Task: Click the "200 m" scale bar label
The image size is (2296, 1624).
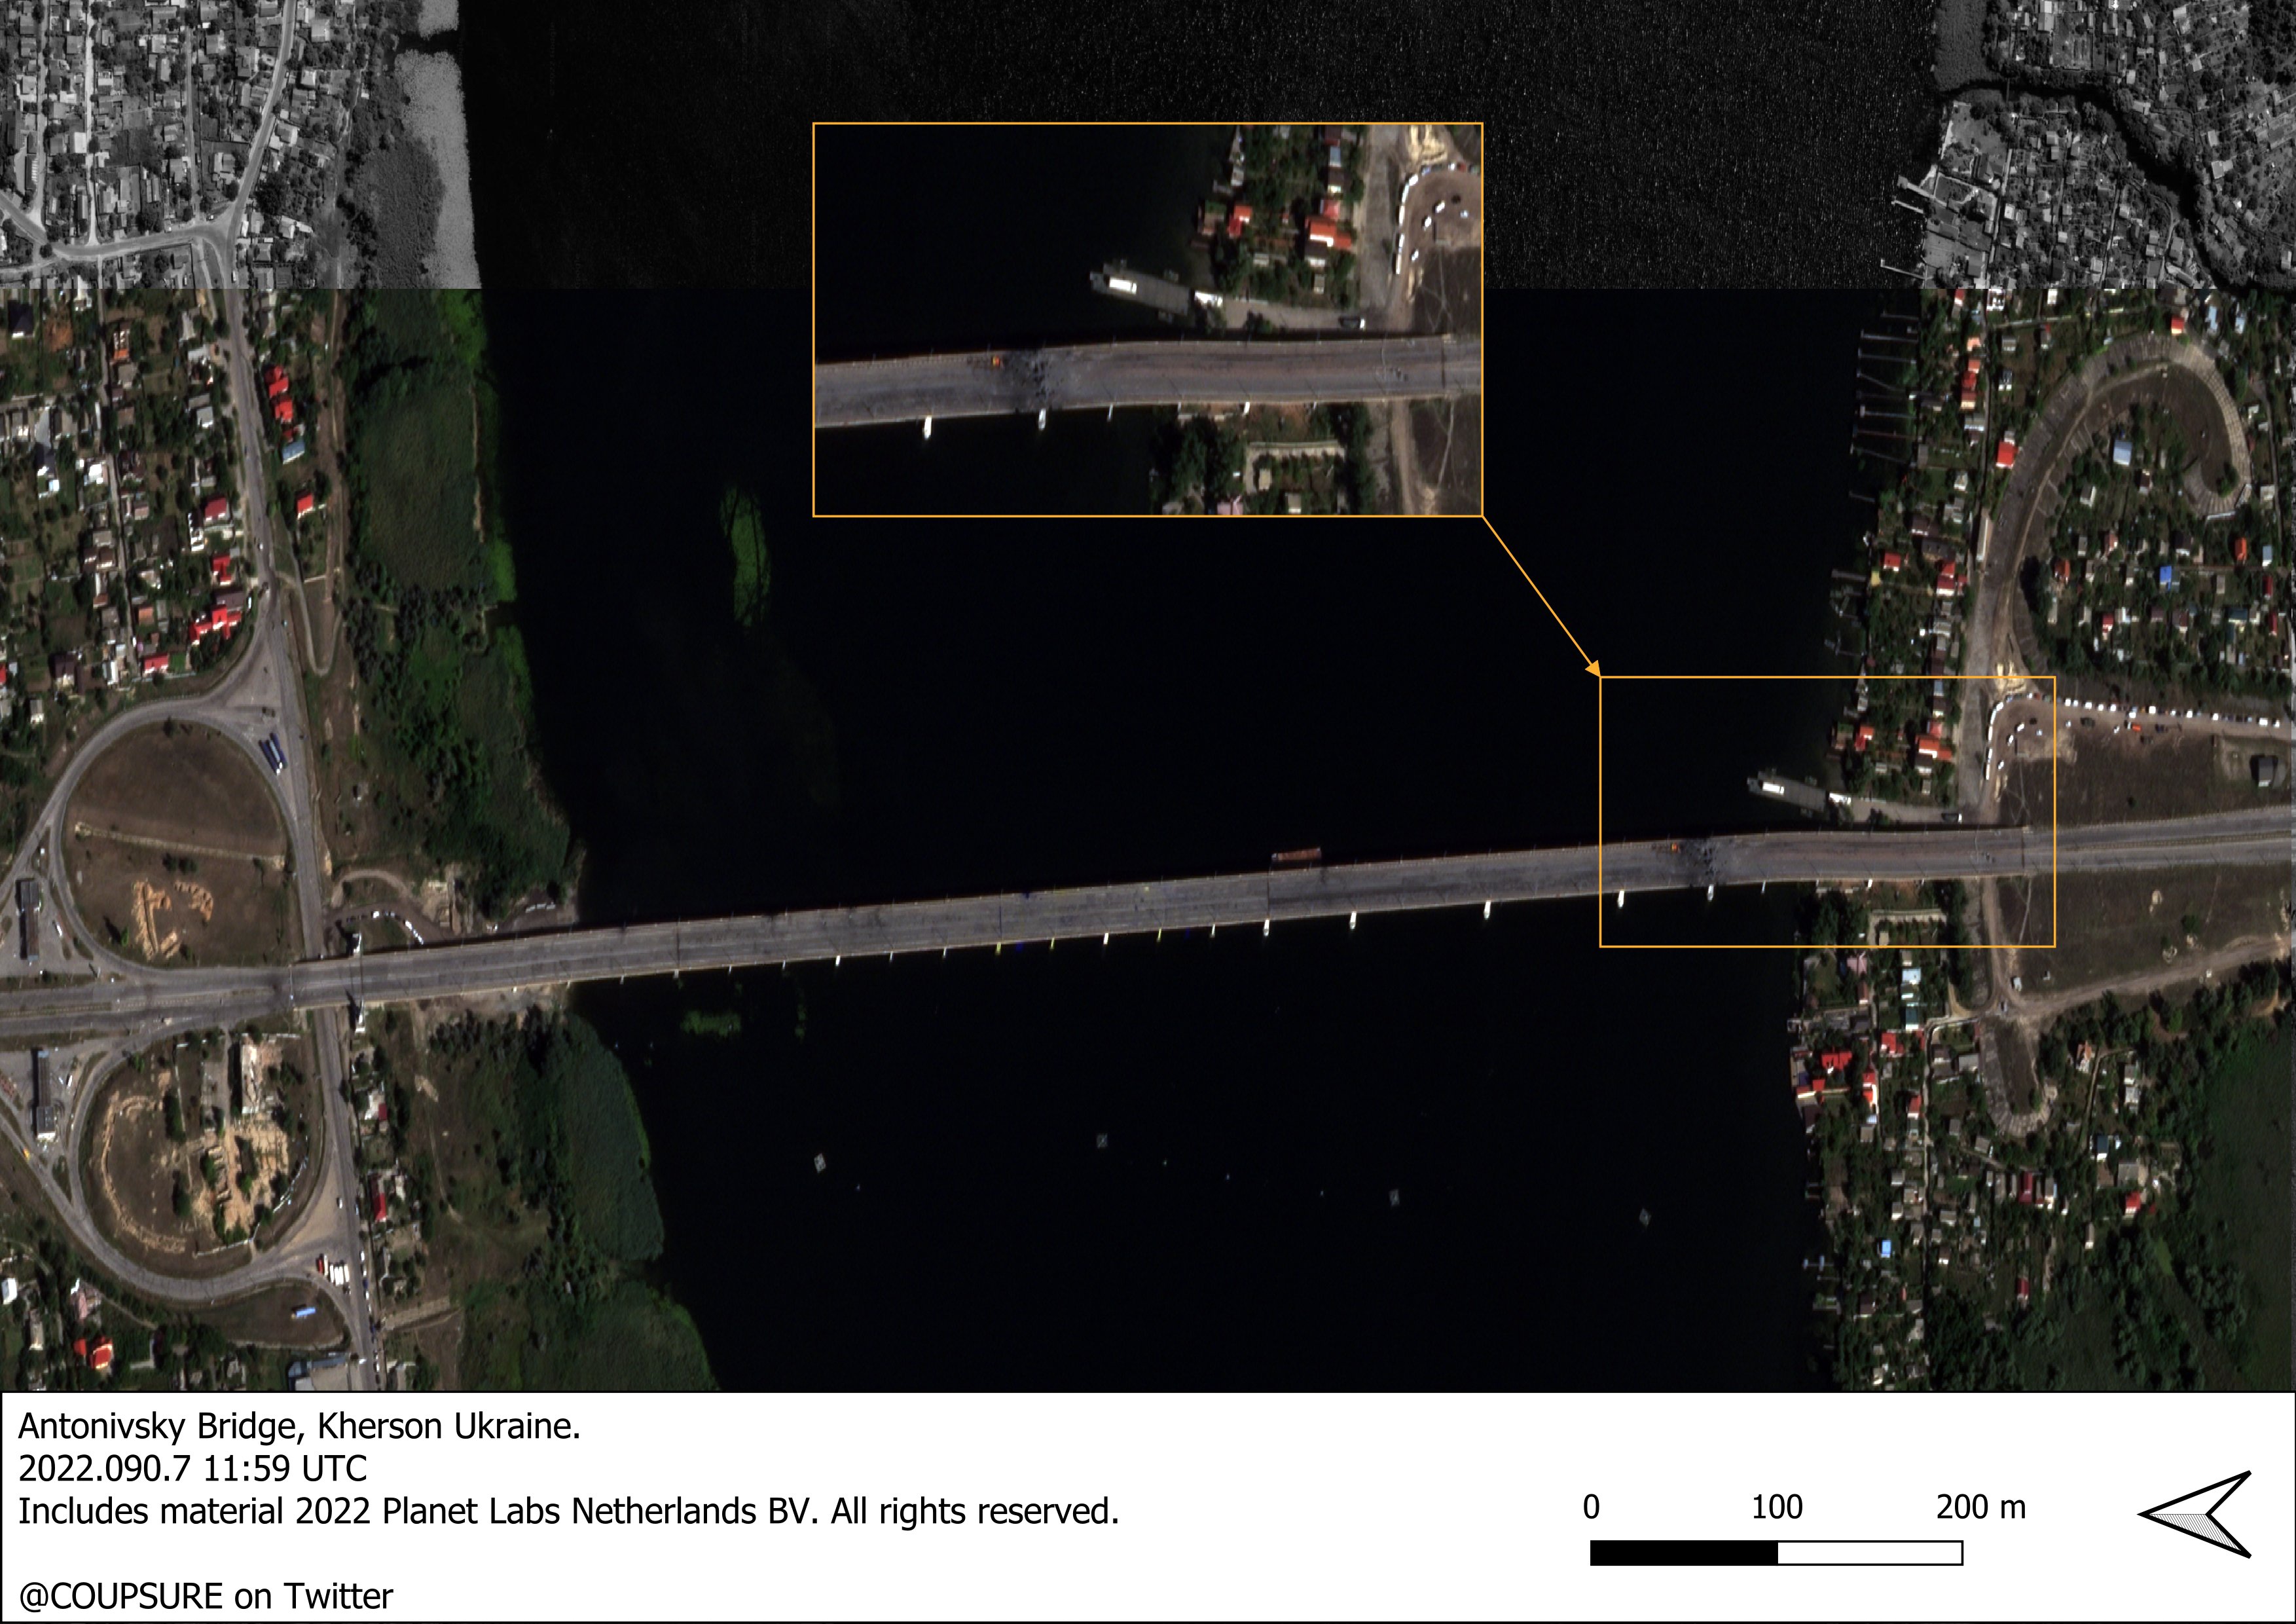Action: pyautogui.click(x=1980, y=1507)
